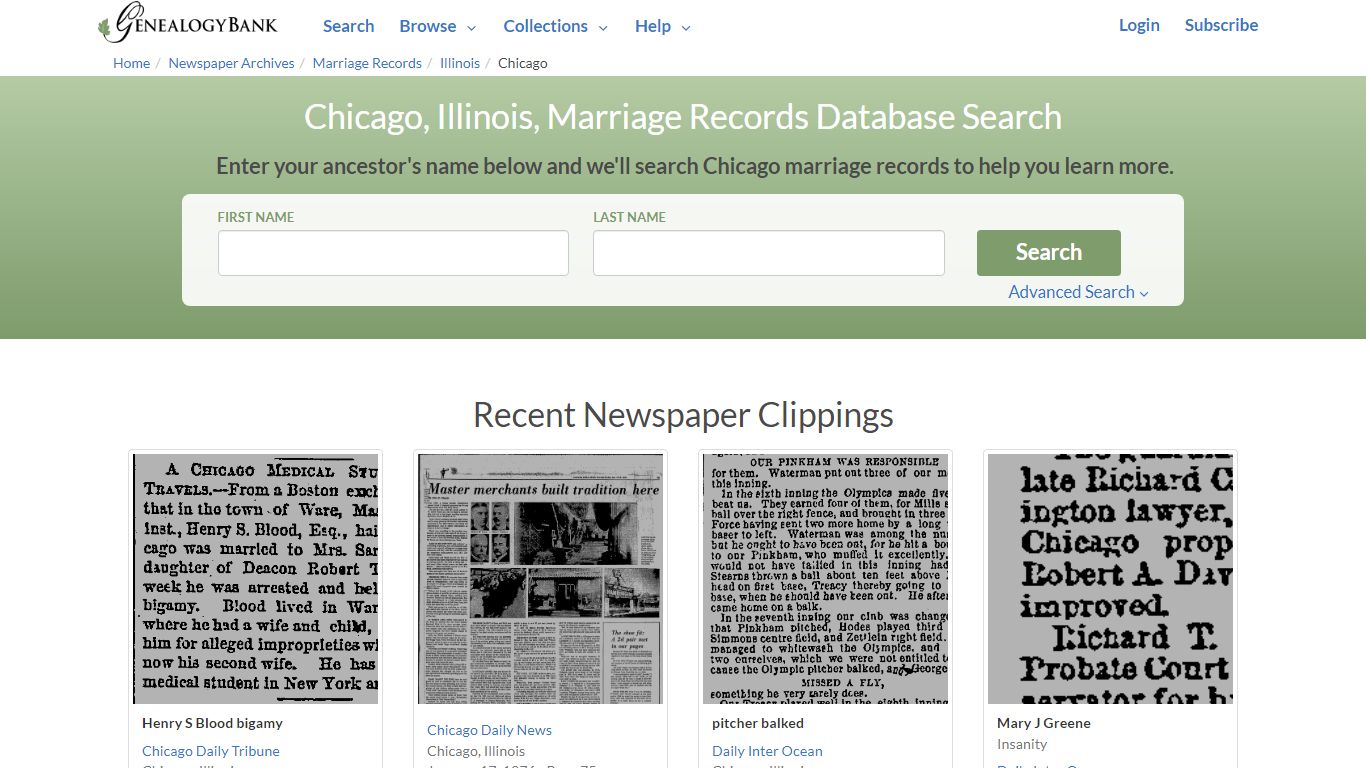Open Daily Inter Ocean link under pitcher balked

pos(767,751)
